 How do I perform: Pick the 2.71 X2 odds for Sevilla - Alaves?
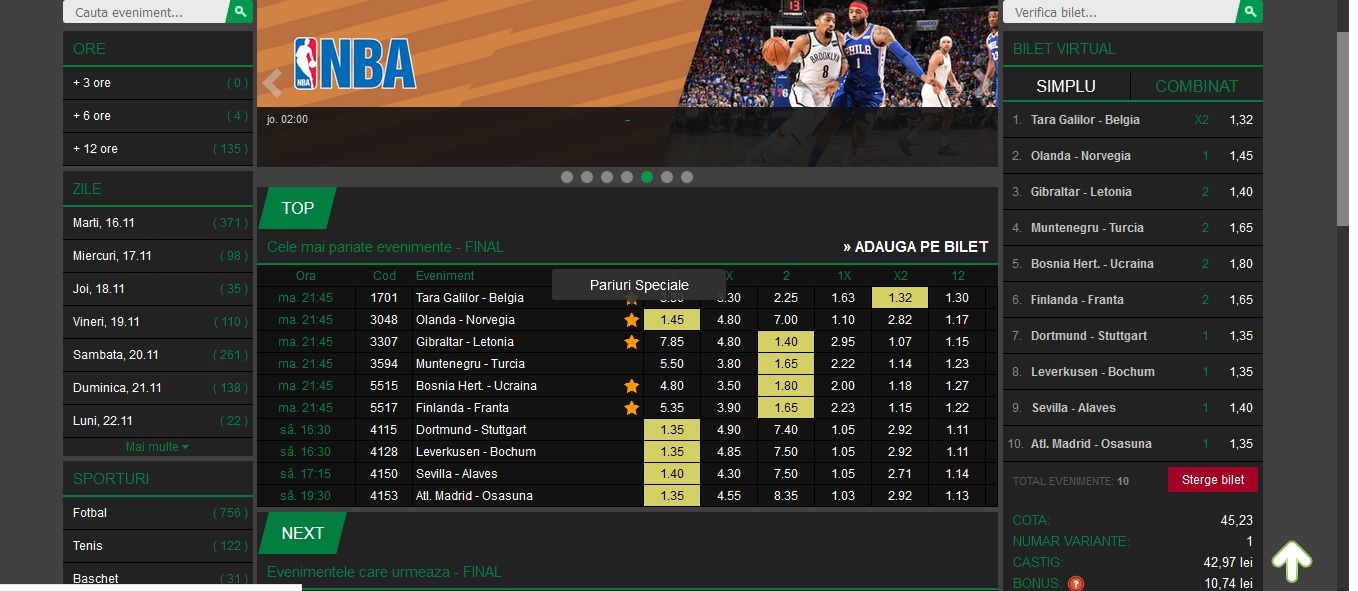point(900,474)
